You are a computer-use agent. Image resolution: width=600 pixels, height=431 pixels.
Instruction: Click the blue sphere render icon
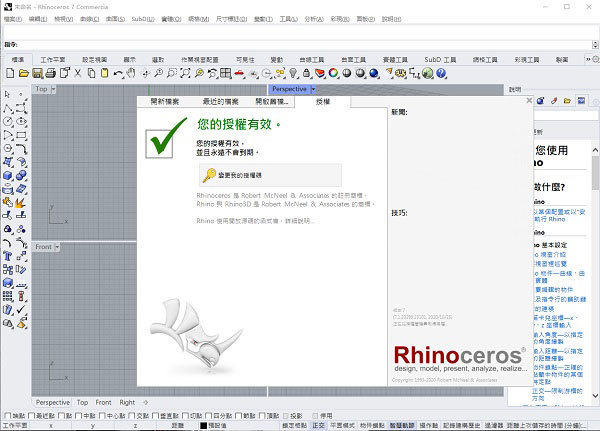point(374,73)
